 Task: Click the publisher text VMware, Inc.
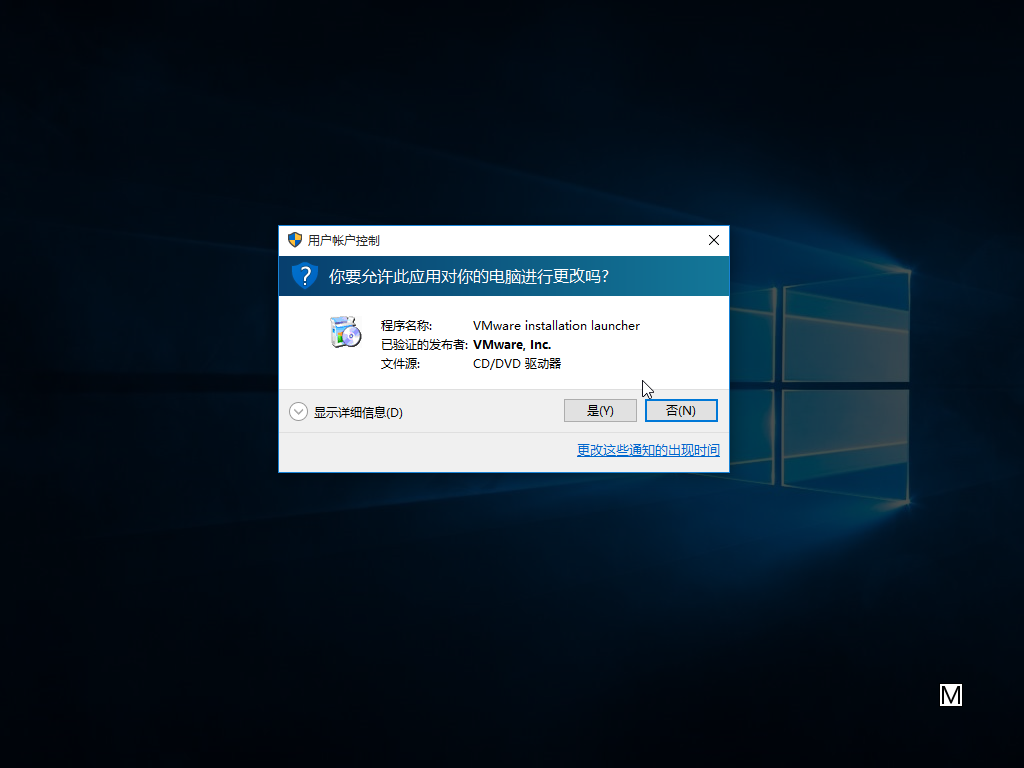pos(512,344)
